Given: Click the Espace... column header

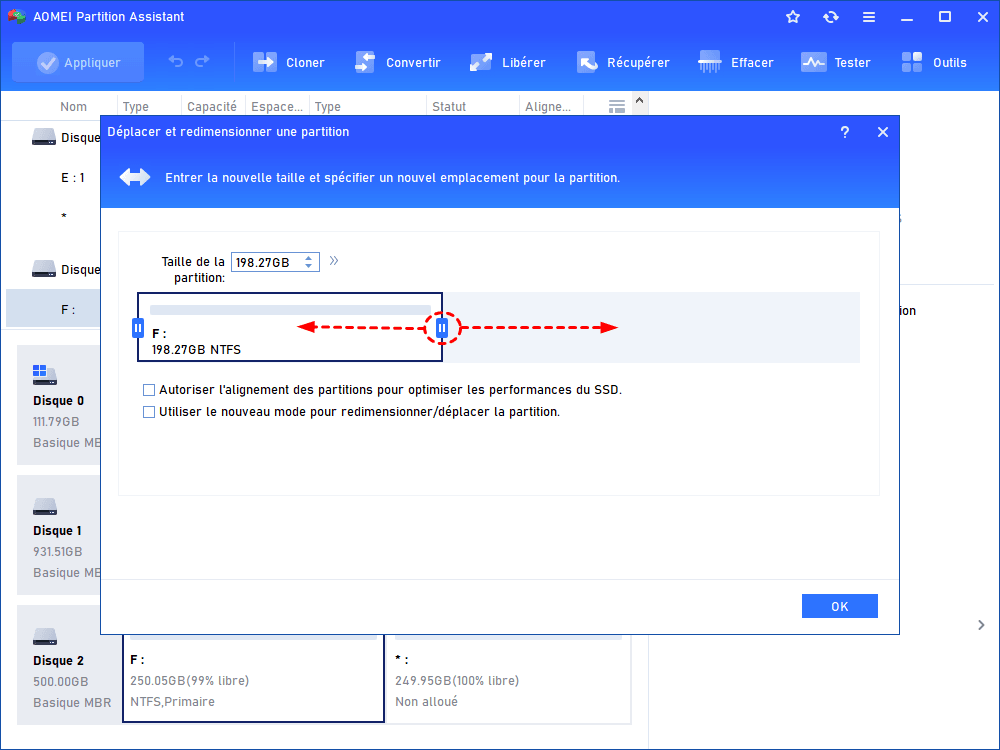Looking at the screenshot, I should [x=277, y=107].
